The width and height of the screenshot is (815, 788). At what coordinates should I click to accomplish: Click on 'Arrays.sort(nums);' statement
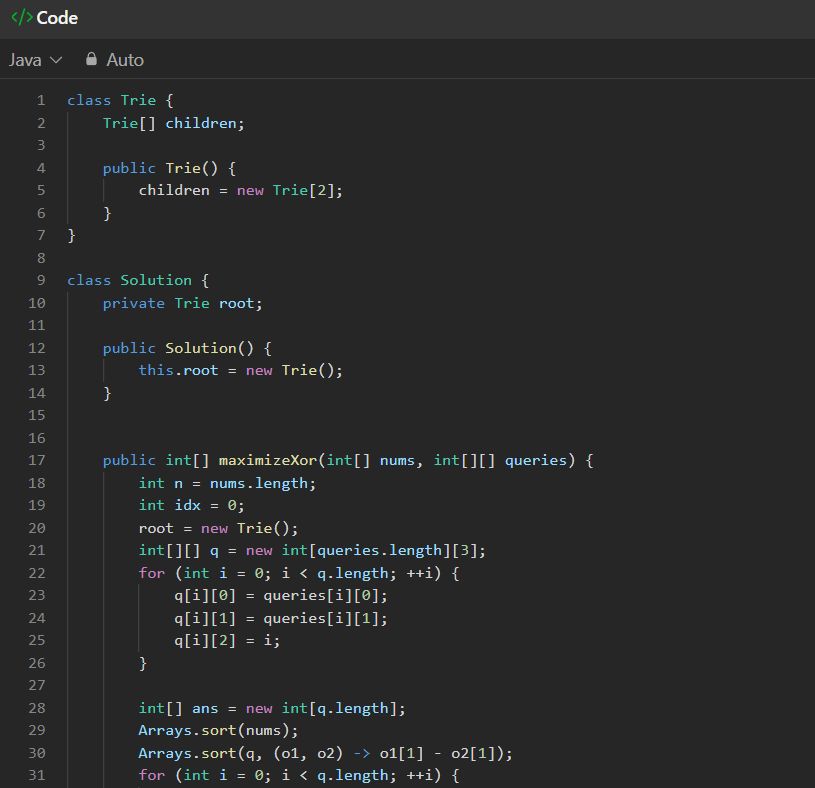click(x=218, y=730)
